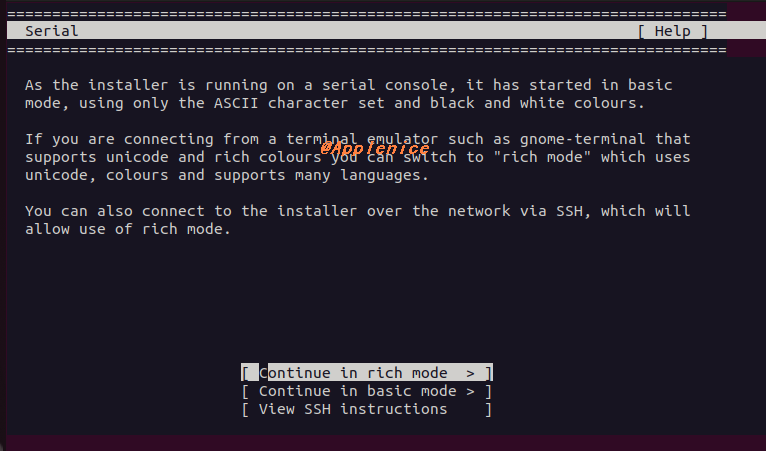Click the equals-sign separator above Serial
This screenshot has height=451, width=766.
coord(367,14)
